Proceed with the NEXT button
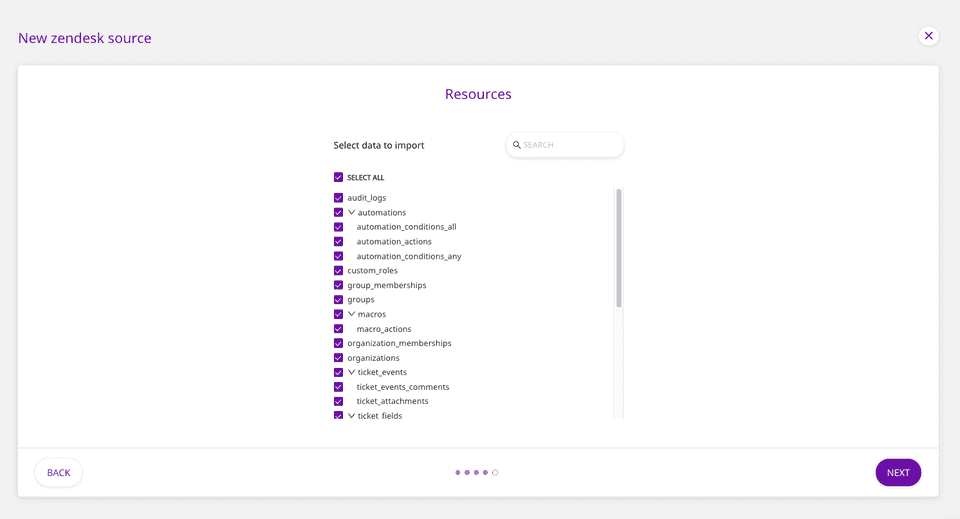Viewport: 960px width, 519px height. click(898, 472)
